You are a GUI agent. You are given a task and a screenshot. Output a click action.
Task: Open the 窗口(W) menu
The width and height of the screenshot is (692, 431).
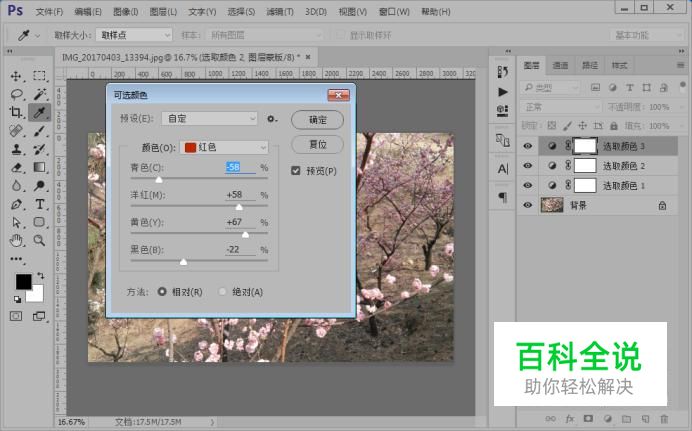[x=394, y=12]
